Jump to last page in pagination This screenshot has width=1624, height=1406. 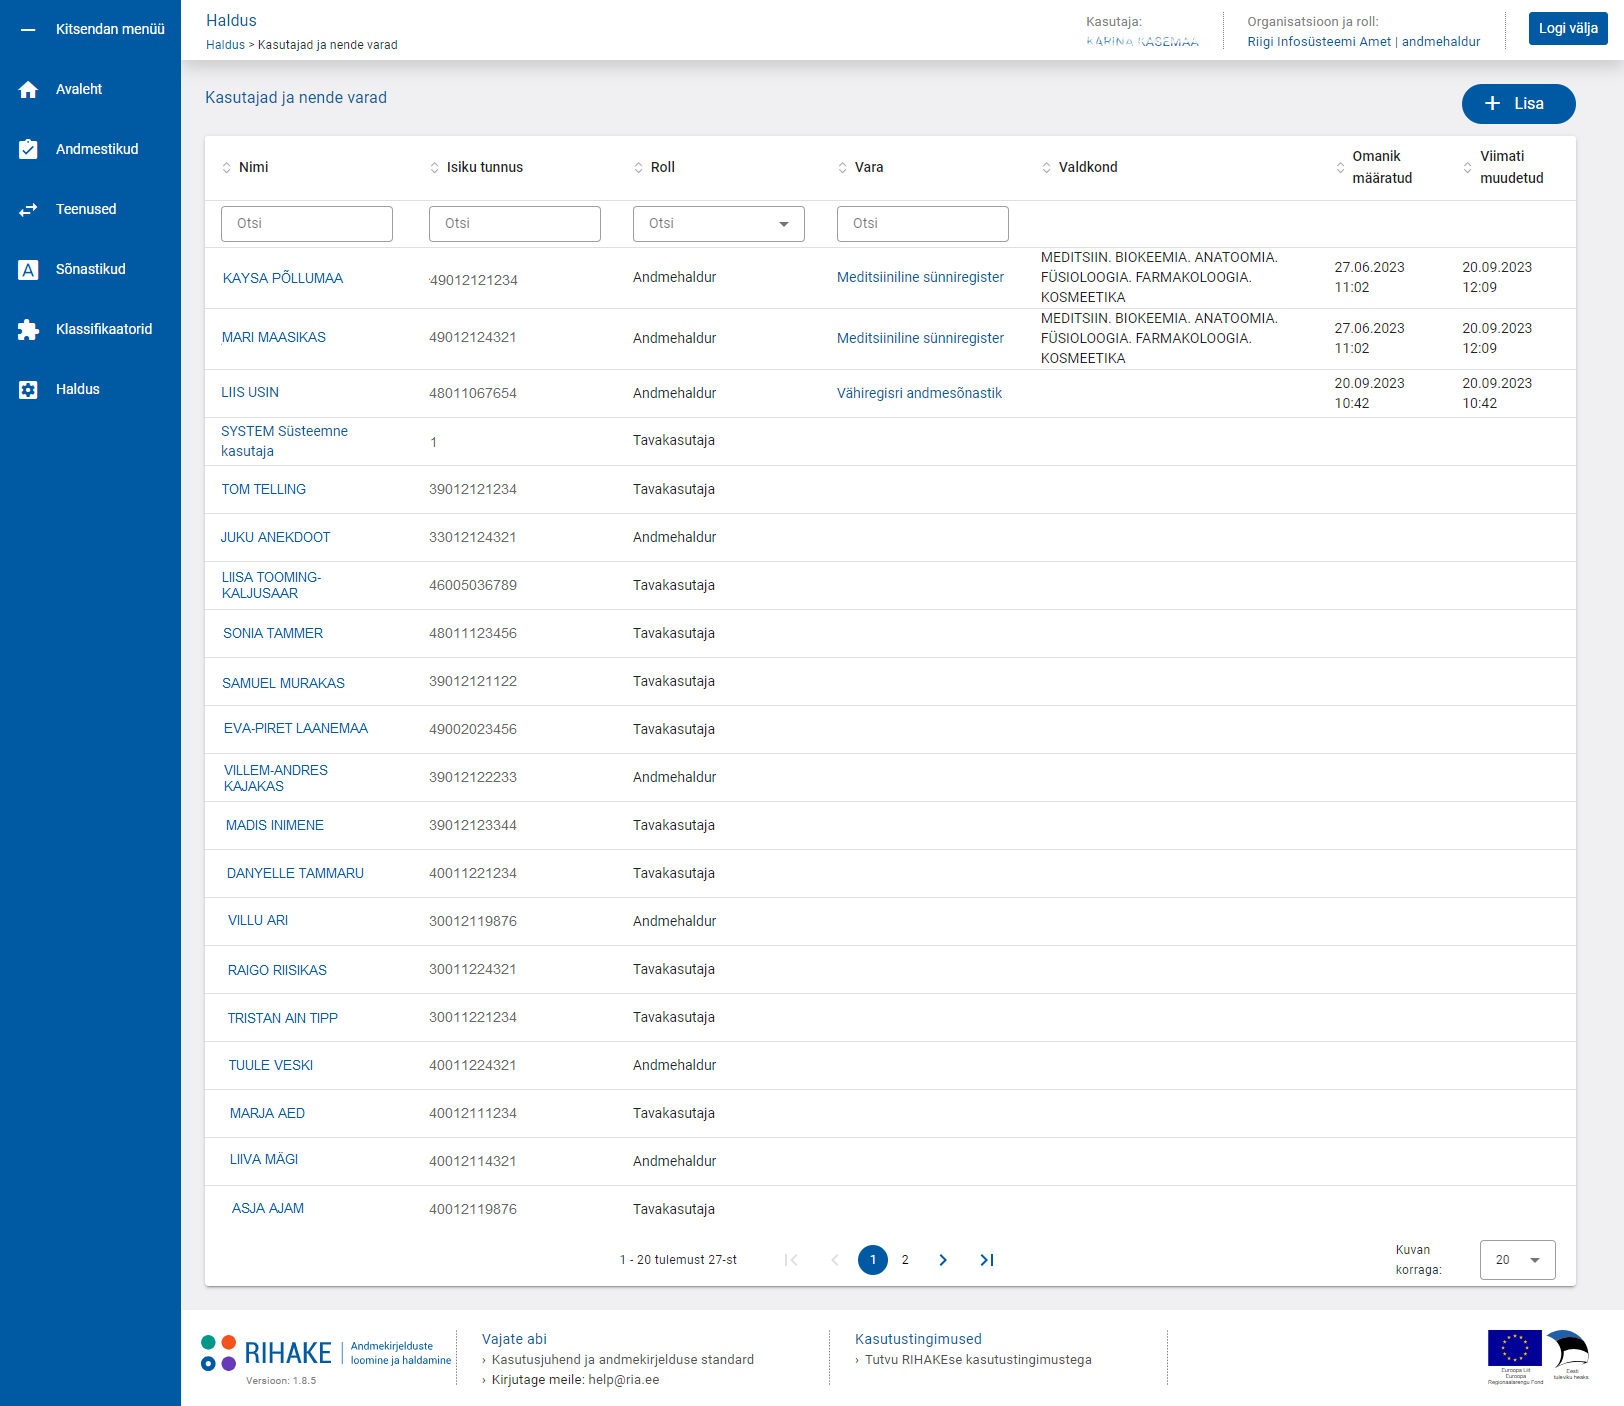coord(987,1260)
